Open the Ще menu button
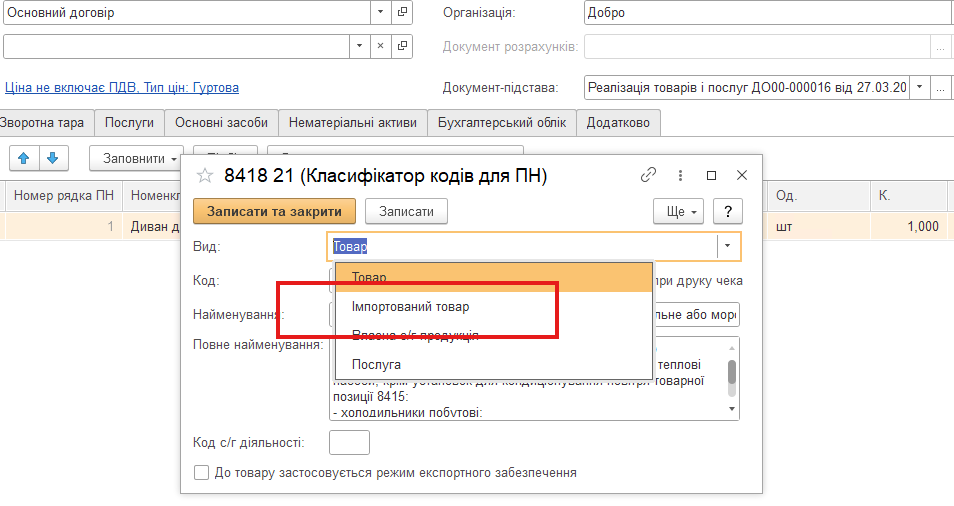This screenshot has height=506, width=954. pyautogui.click(x=678, y=212)
